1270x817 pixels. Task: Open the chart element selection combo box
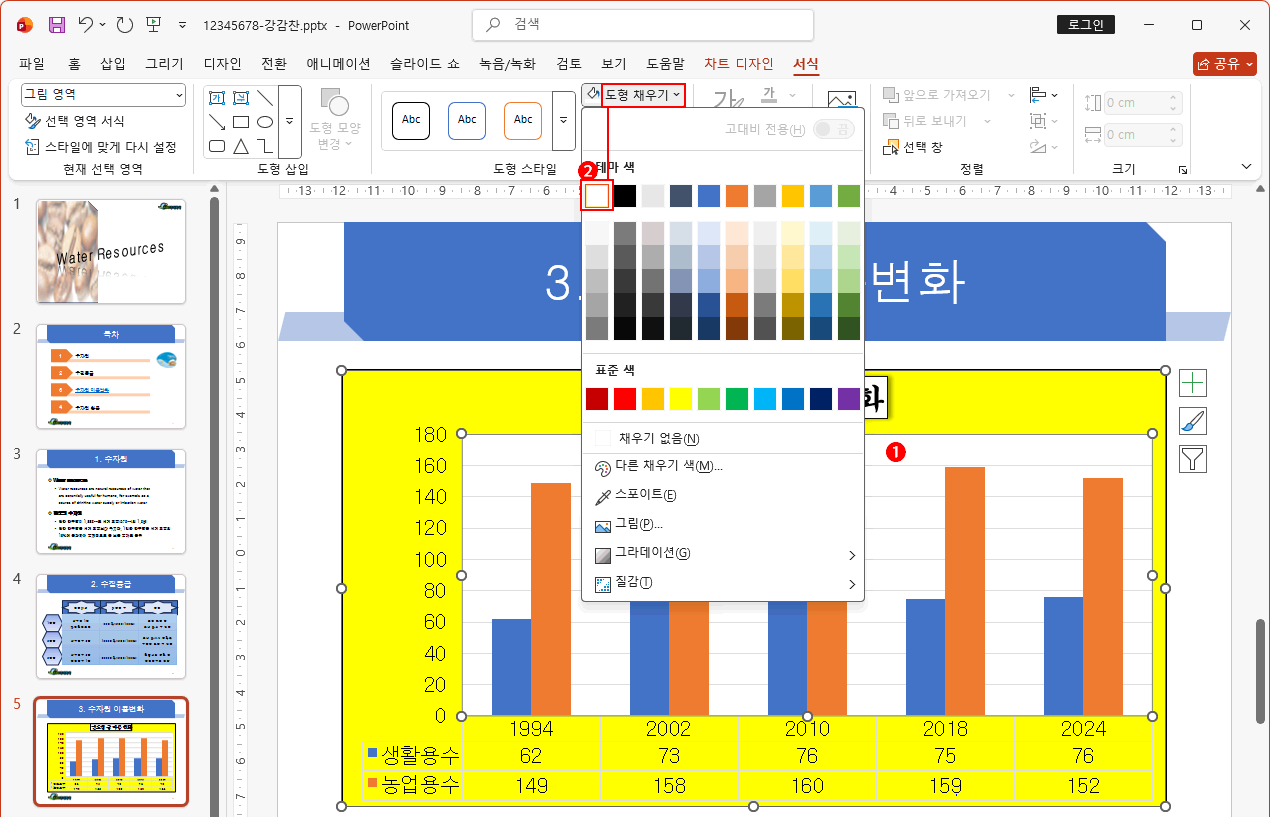103,95
